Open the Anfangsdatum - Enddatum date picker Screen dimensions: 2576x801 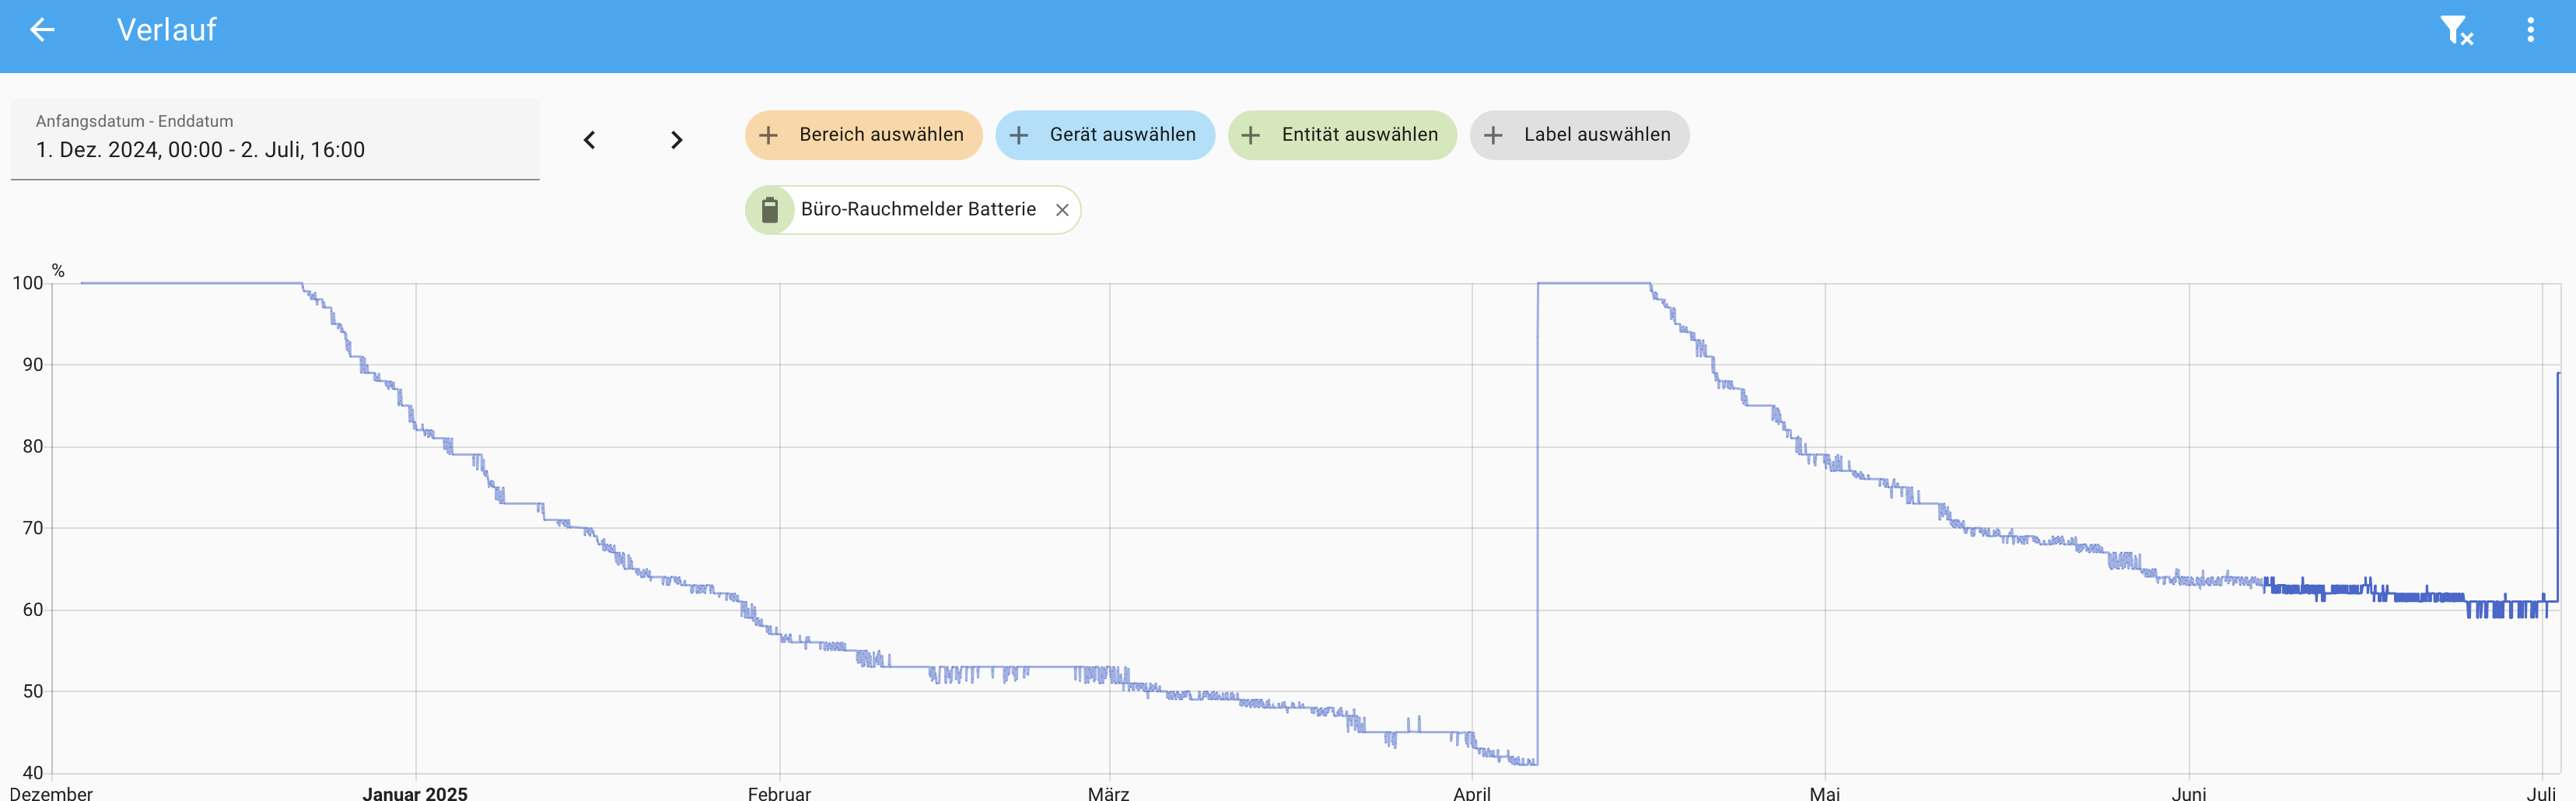[275, 139]
